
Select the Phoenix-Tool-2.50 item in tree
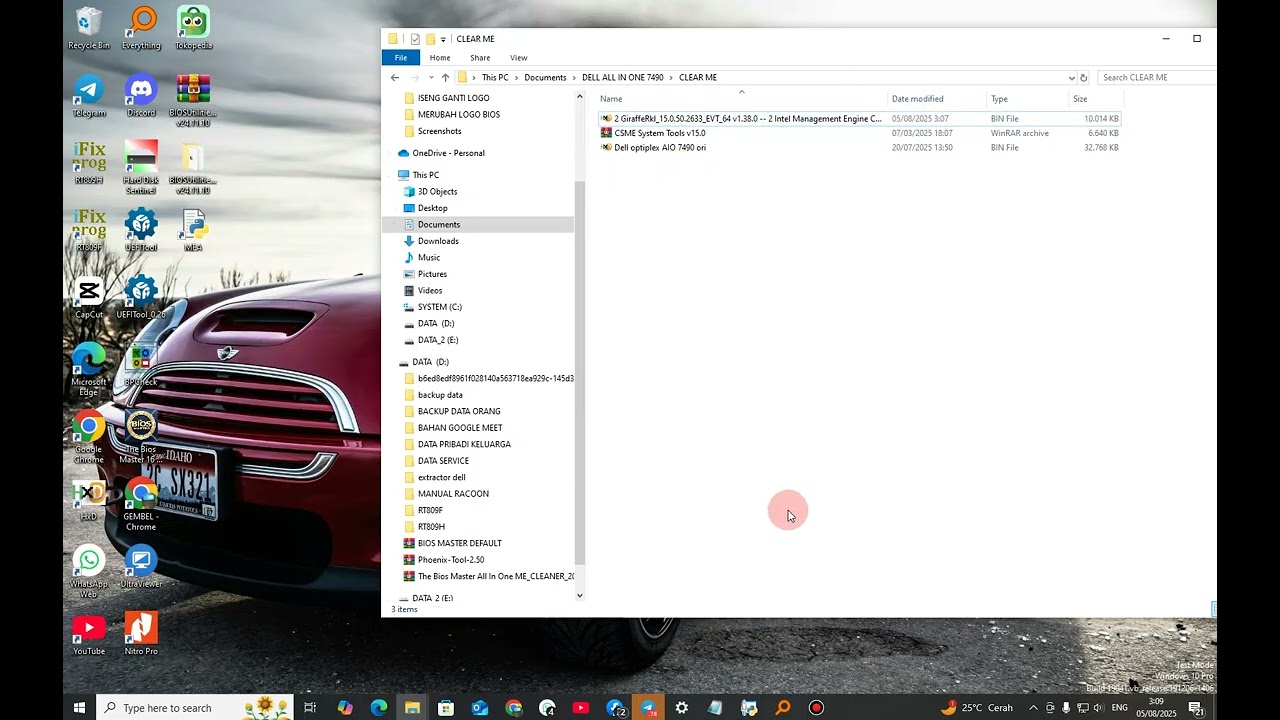point(451,560)
